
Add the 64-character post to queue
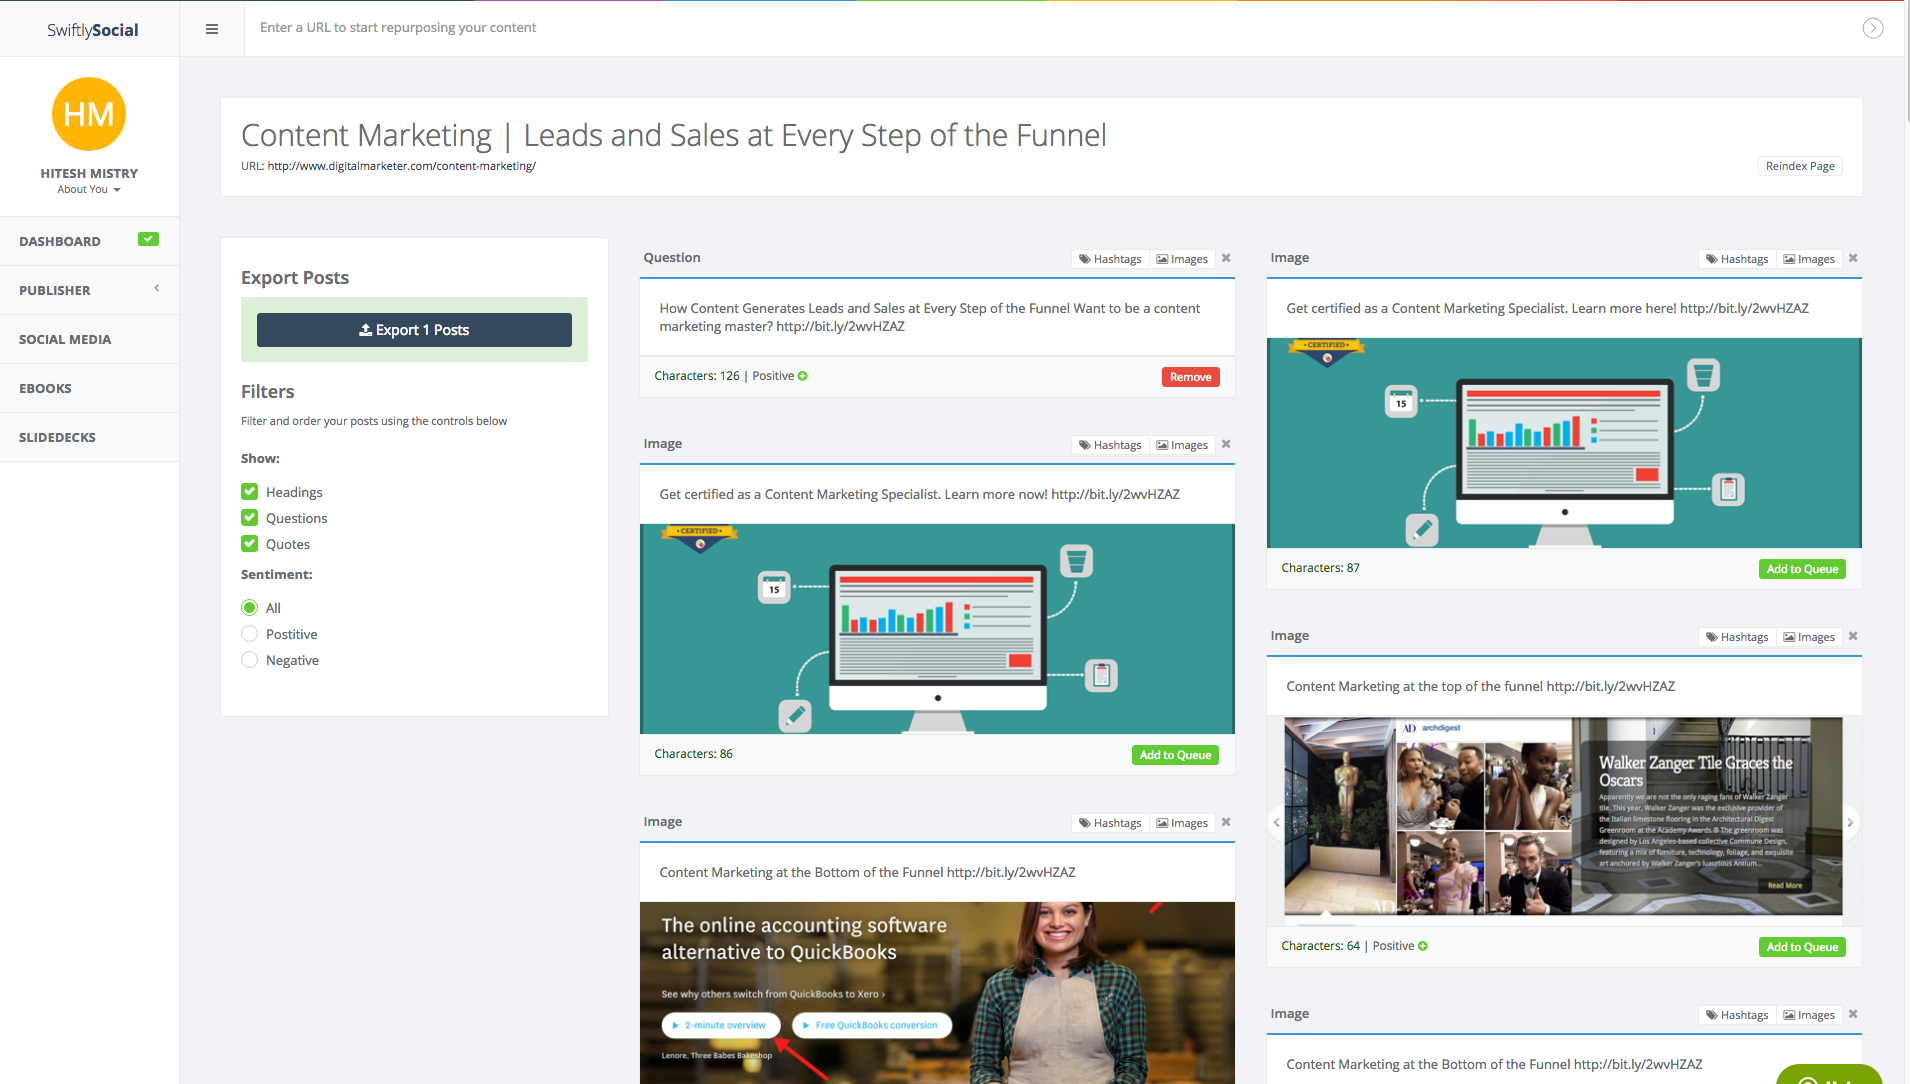[1802, 947]
